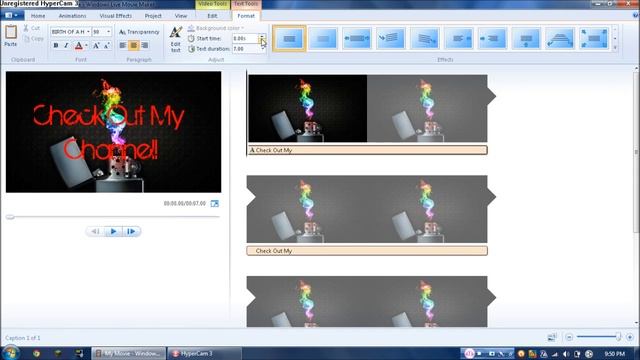This screenshot has height=360, width=640.
Task: Align caption text left
Action: point(123,45)
